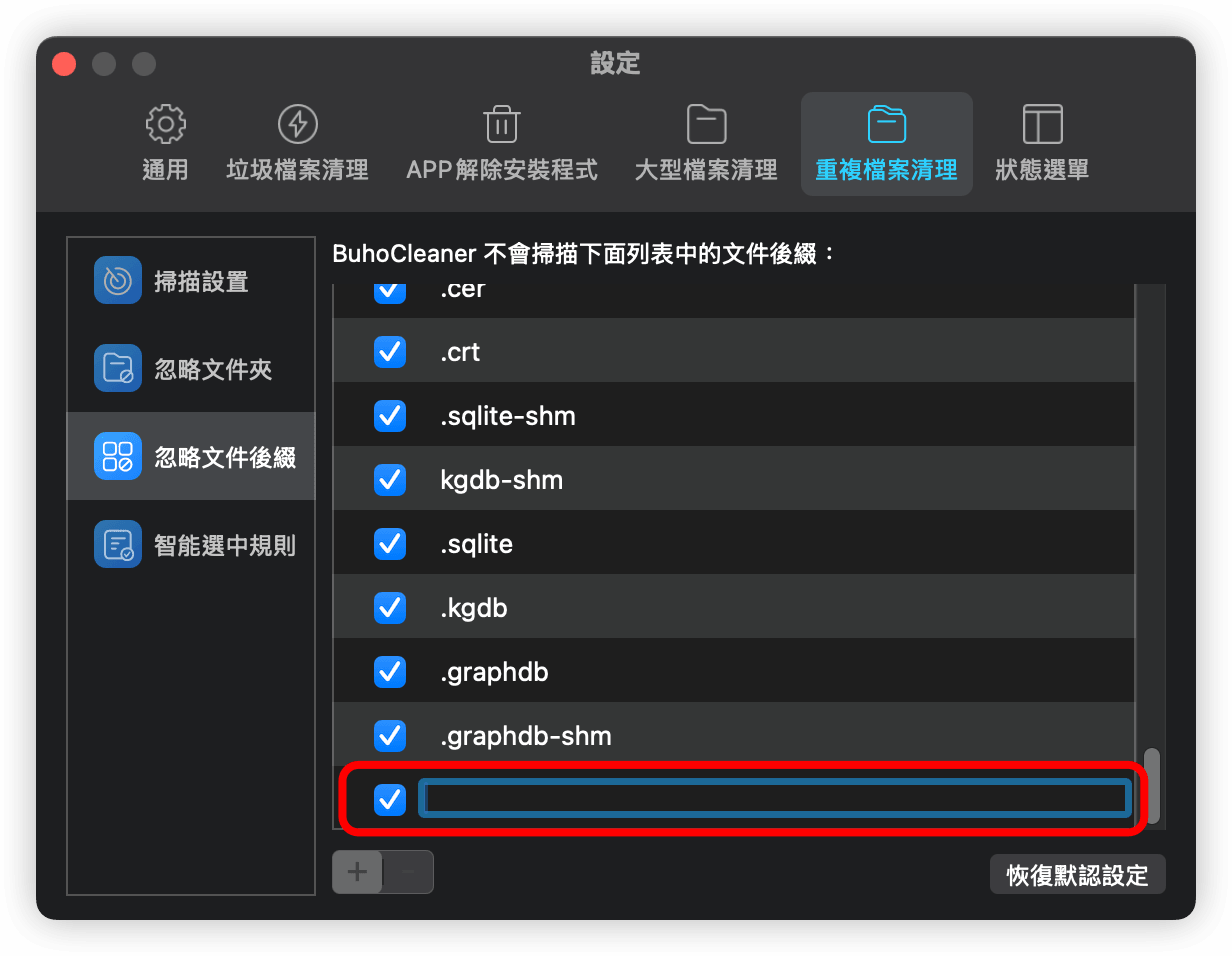Select the .graphdb-shm list row text
This screenshot has height=956, width=1232.
click(526, 736)
